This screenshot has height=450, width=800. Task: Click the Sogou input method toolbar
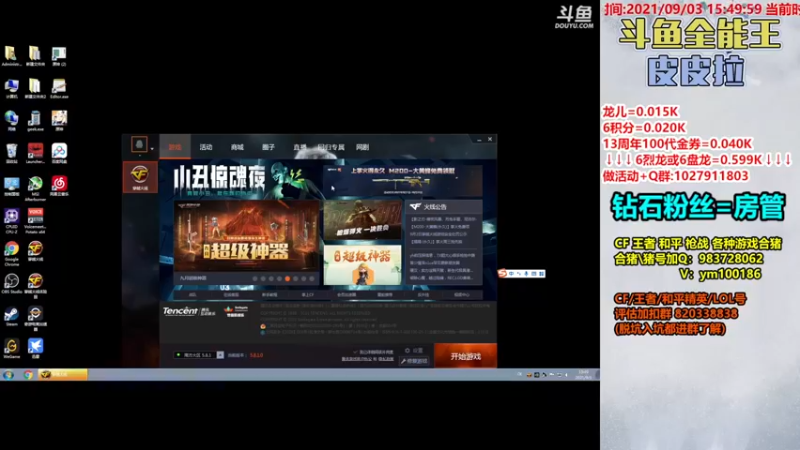(521, 273)
